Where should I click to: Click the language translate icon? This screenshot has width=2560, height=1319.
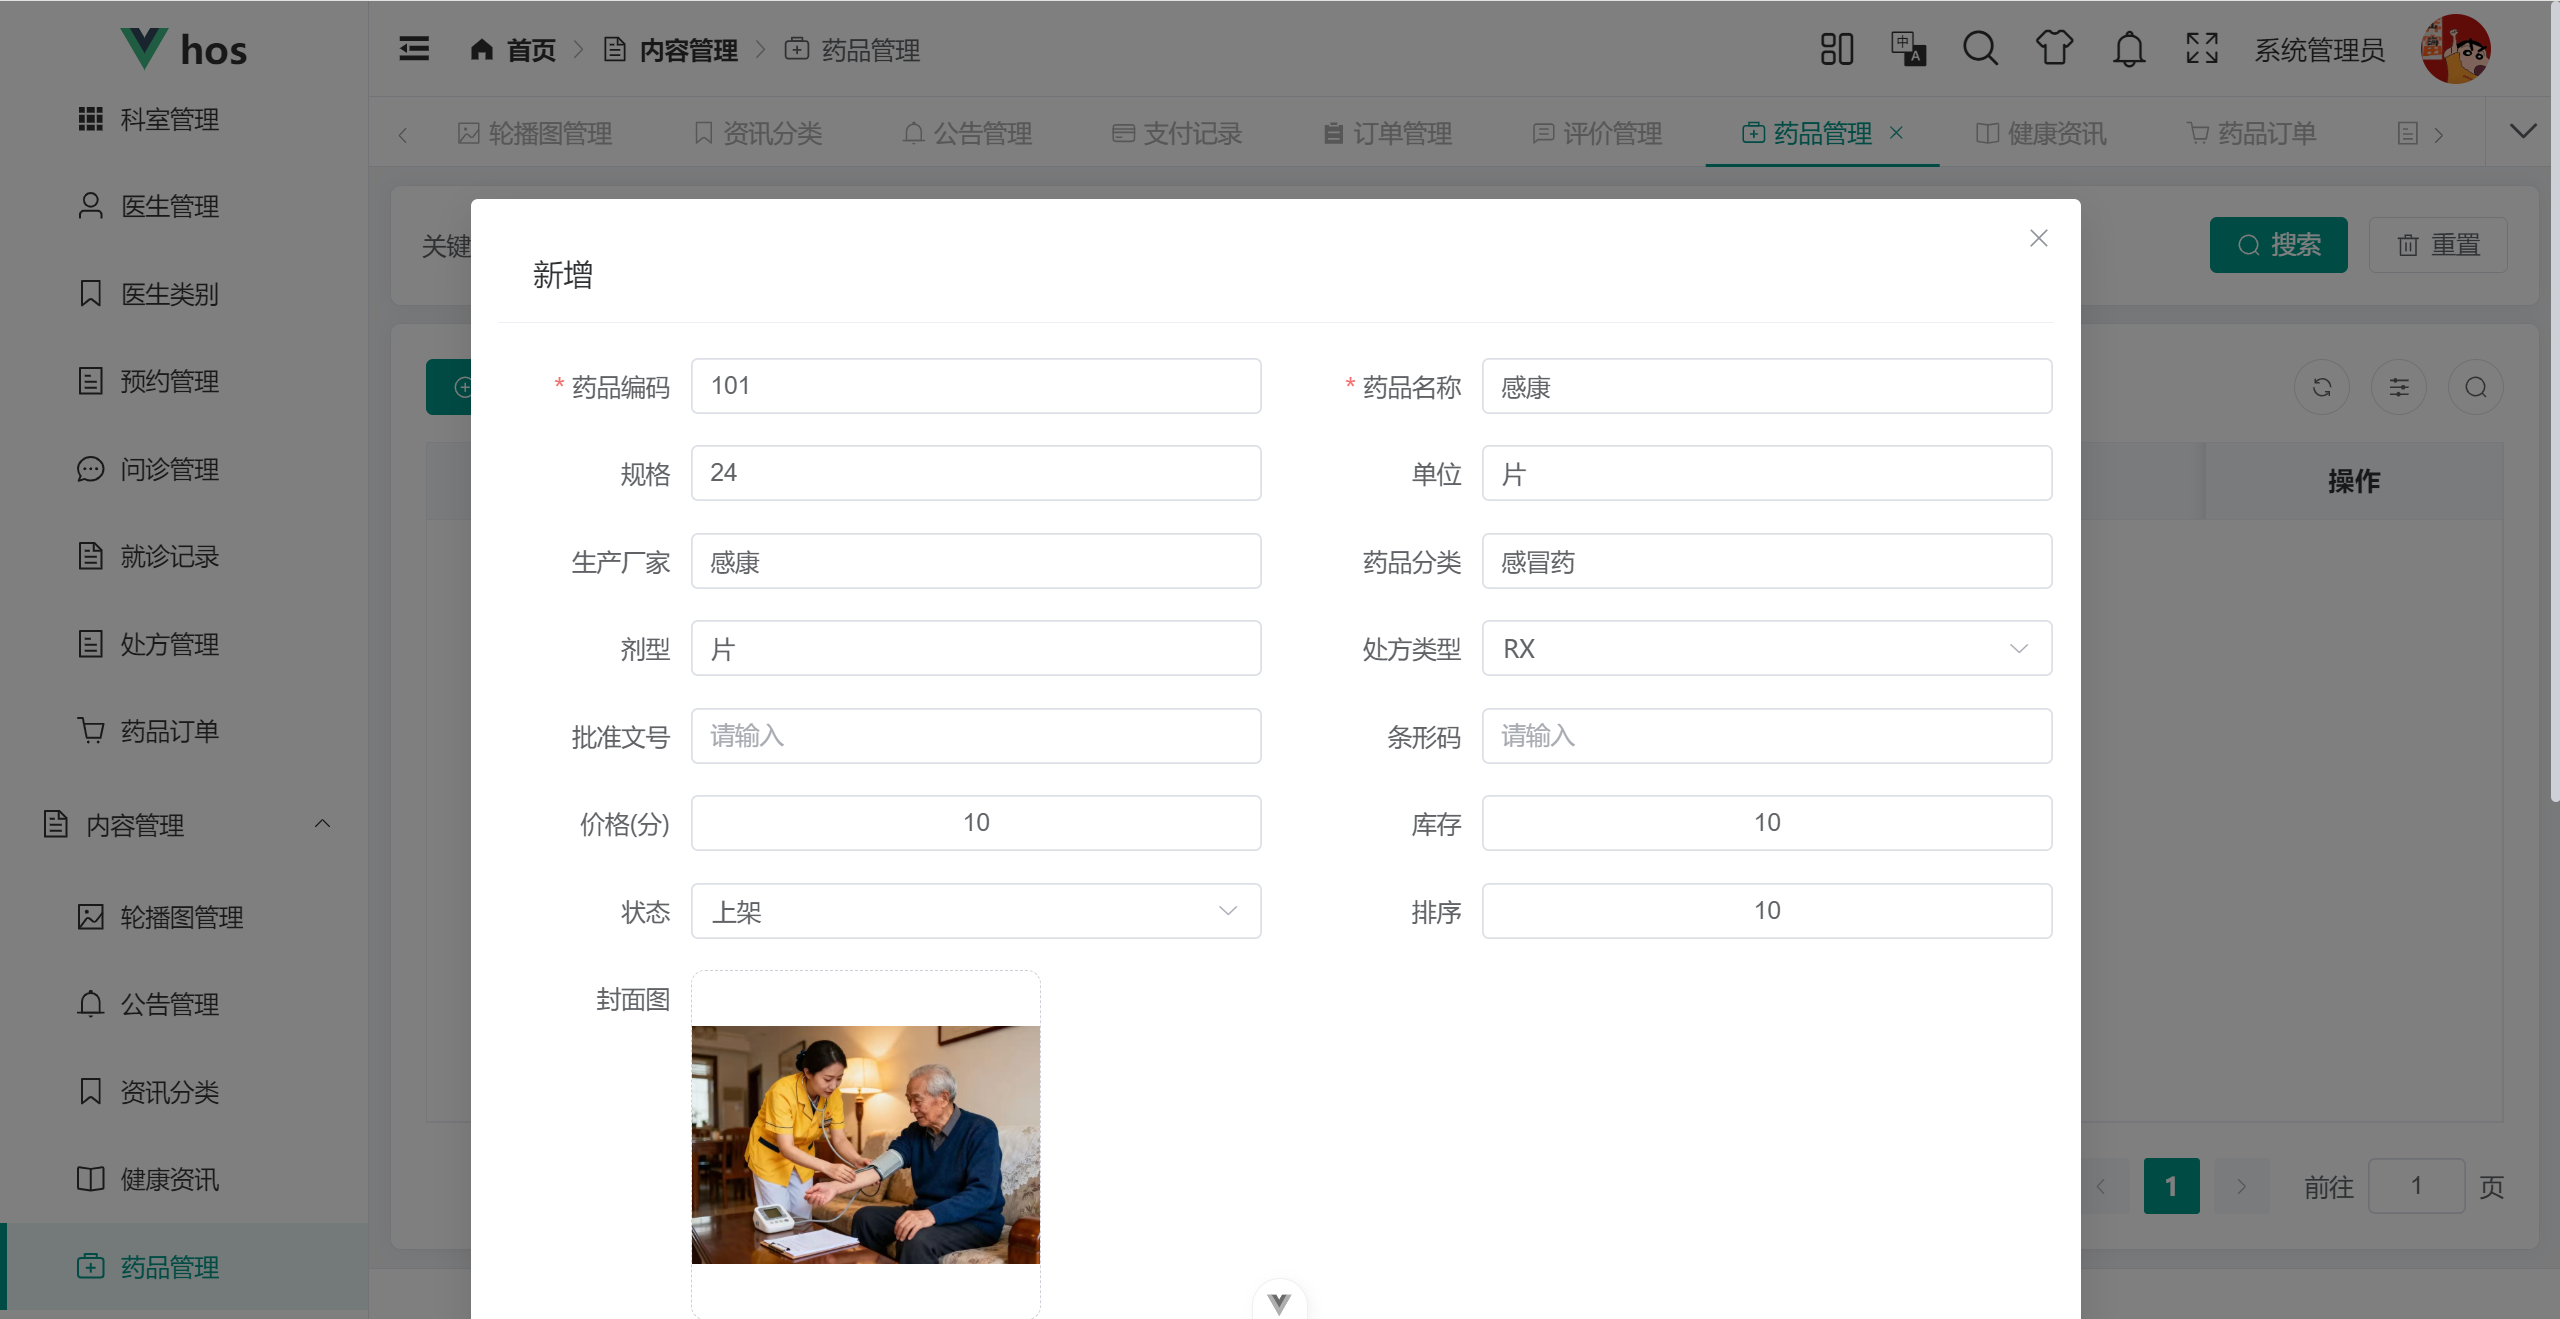pyautogui.click(x=1908, y=49)
